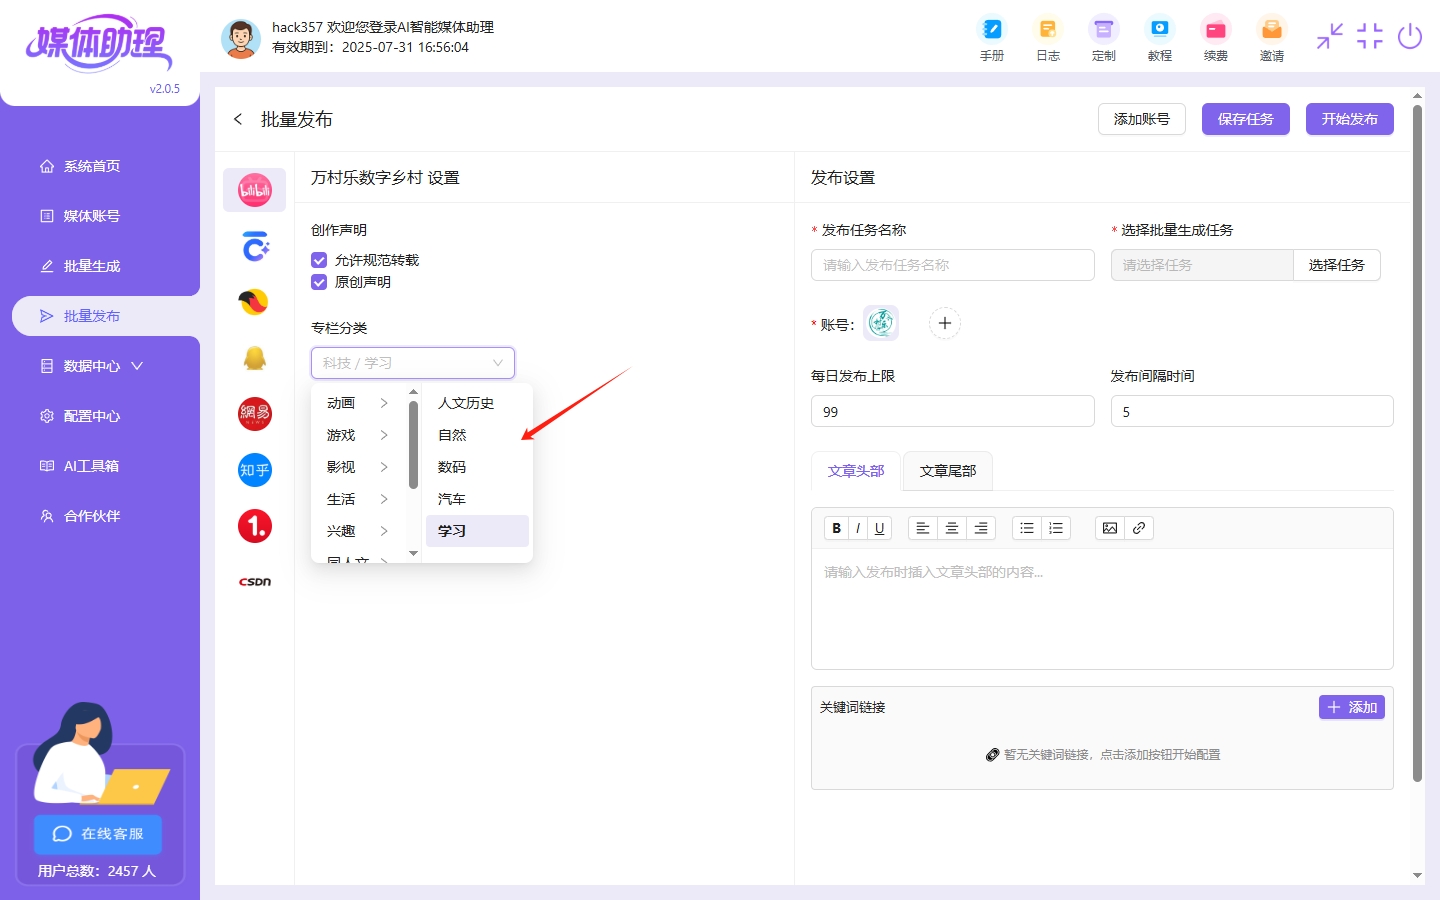The height and width of the screenshot is (900, 1440).
Task: Select 数码 from the subcategory list
Action: pos(452,467)
